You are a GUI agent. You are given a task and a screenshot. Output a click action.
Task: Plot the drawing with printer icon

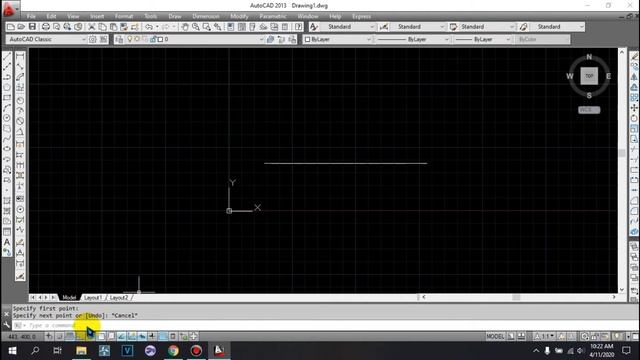46,27
